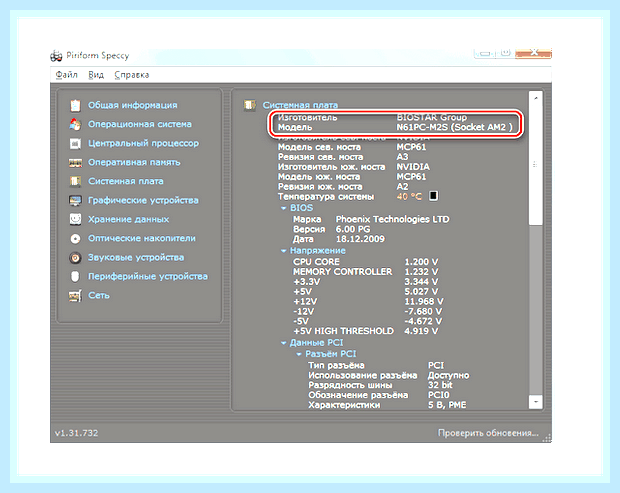This screenshot has height=493, width=620.
Task: Click the Изготовитель юж. моста NVIDIA value
Action: pyautogui.click(x=413, y=167)
